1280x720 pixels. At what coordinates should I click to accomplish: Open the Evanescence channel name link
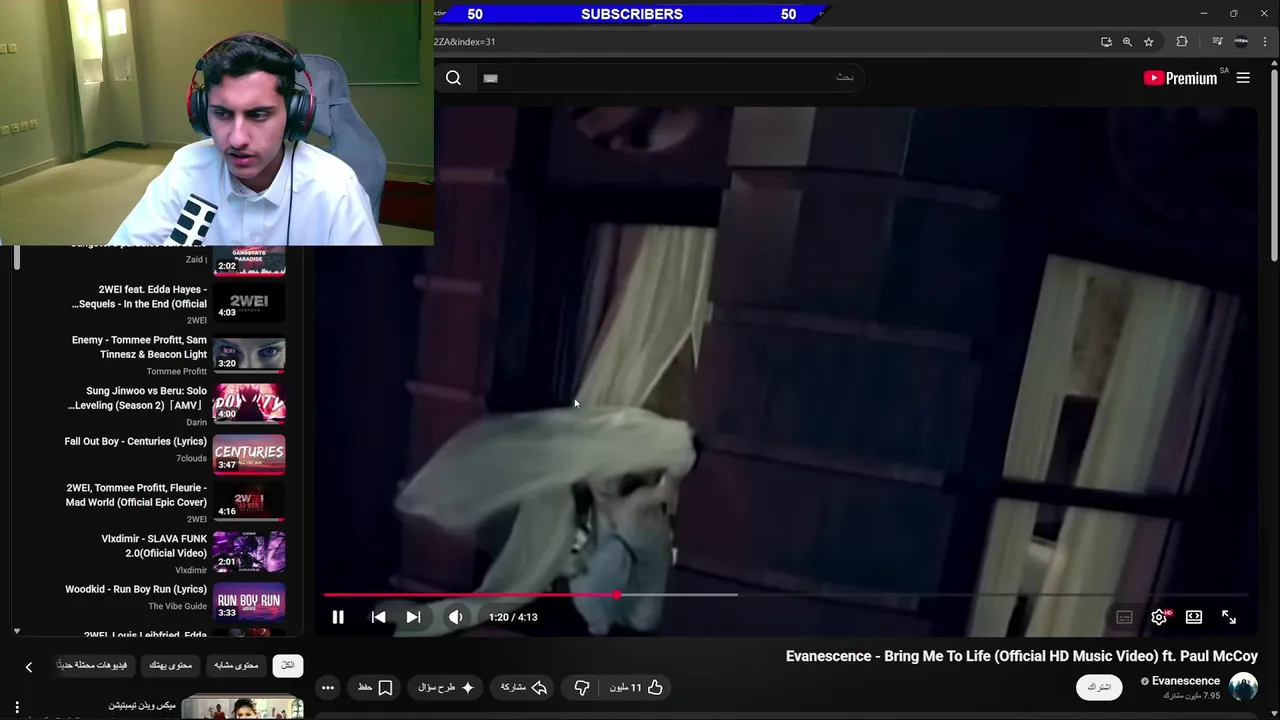pyautogui.click(x=1186, y=681)
